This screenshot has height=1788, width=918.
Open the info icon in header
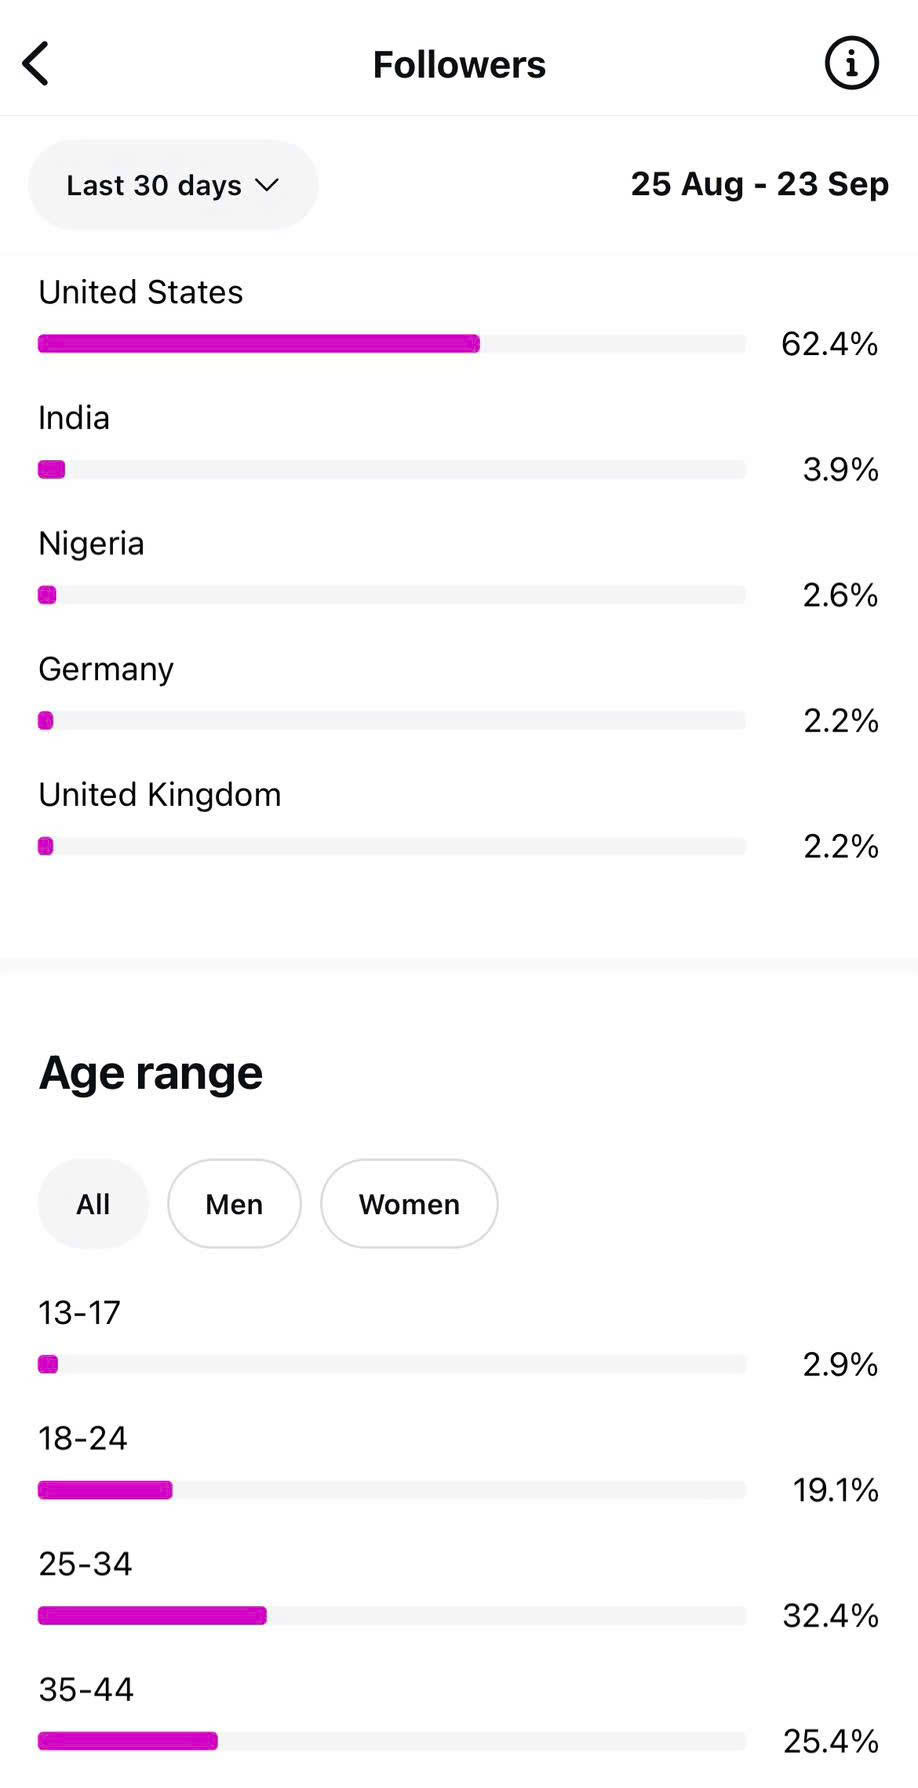click(x=851, y=64)
